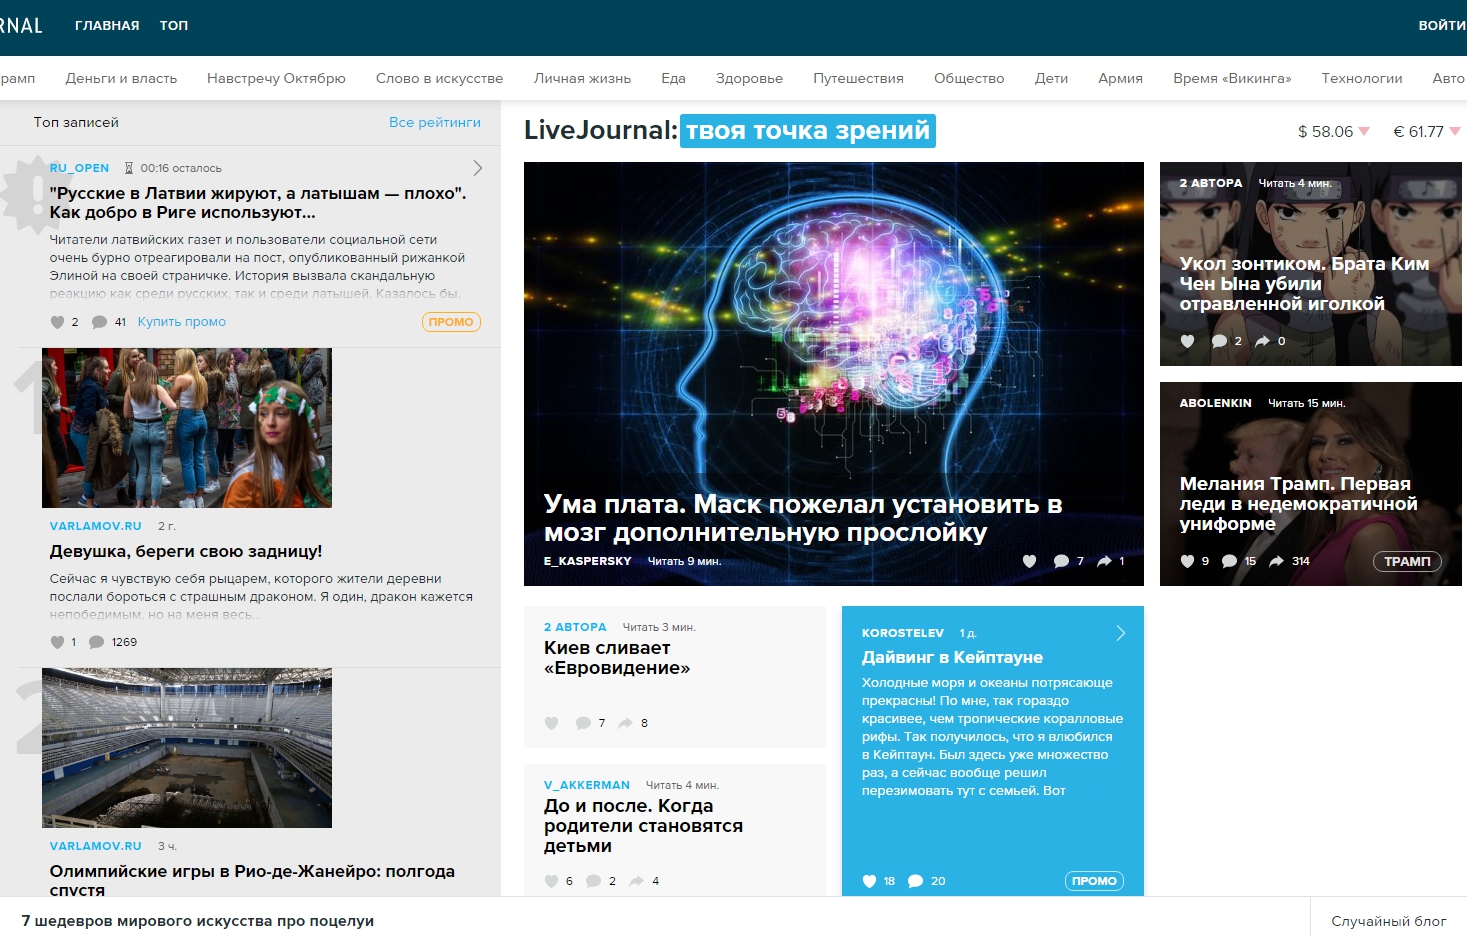The image size is (1467, 936).
Task: Select 'Технологии' category tab
Action: click(1361, 78)
